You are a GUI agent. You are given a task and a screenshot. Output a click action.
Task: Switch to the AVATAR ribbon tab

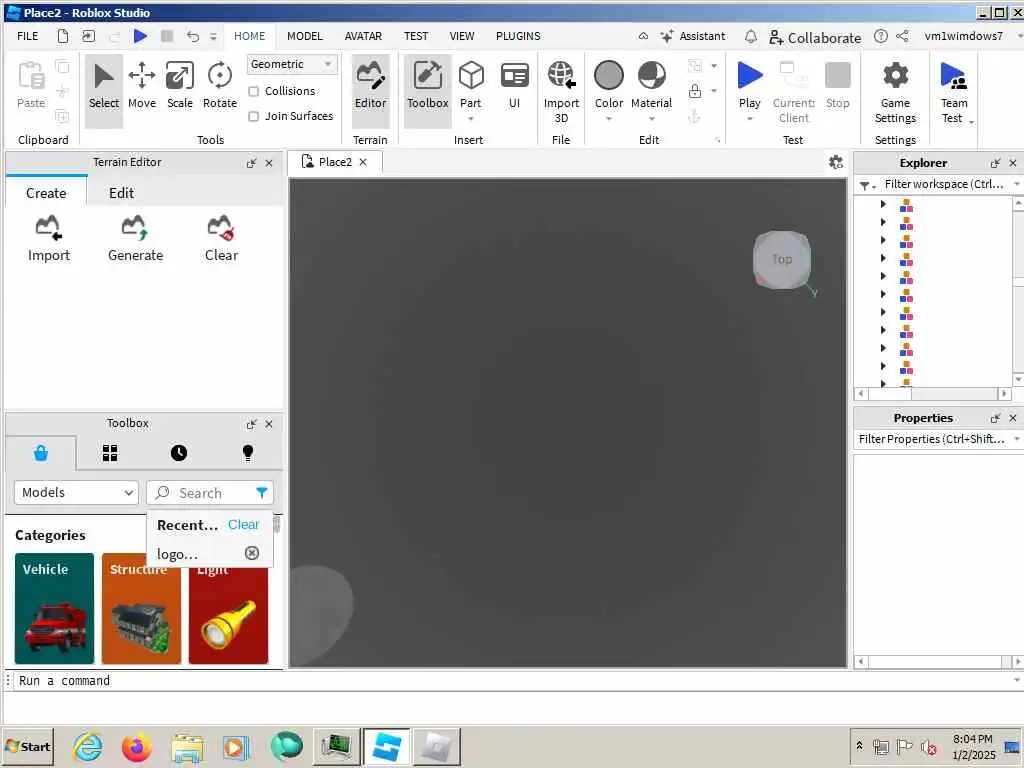point(363,36)
